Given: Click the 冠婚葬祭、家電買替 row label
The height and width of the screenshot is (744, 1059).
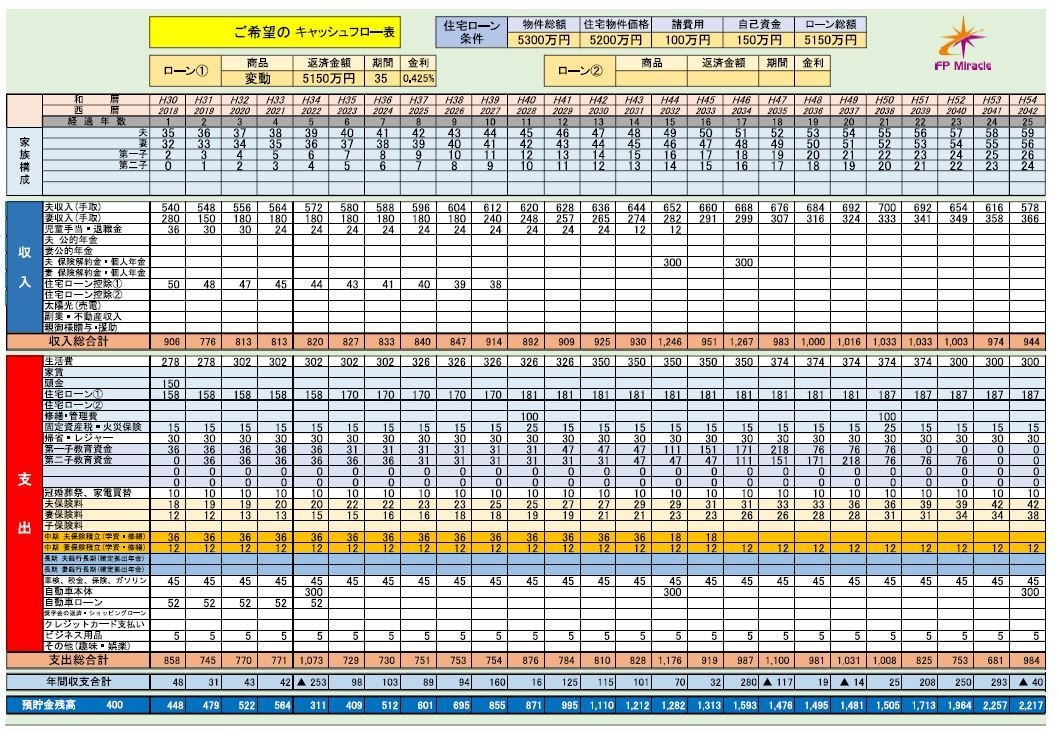Looking at the screenshot, I should coord(96,494).
